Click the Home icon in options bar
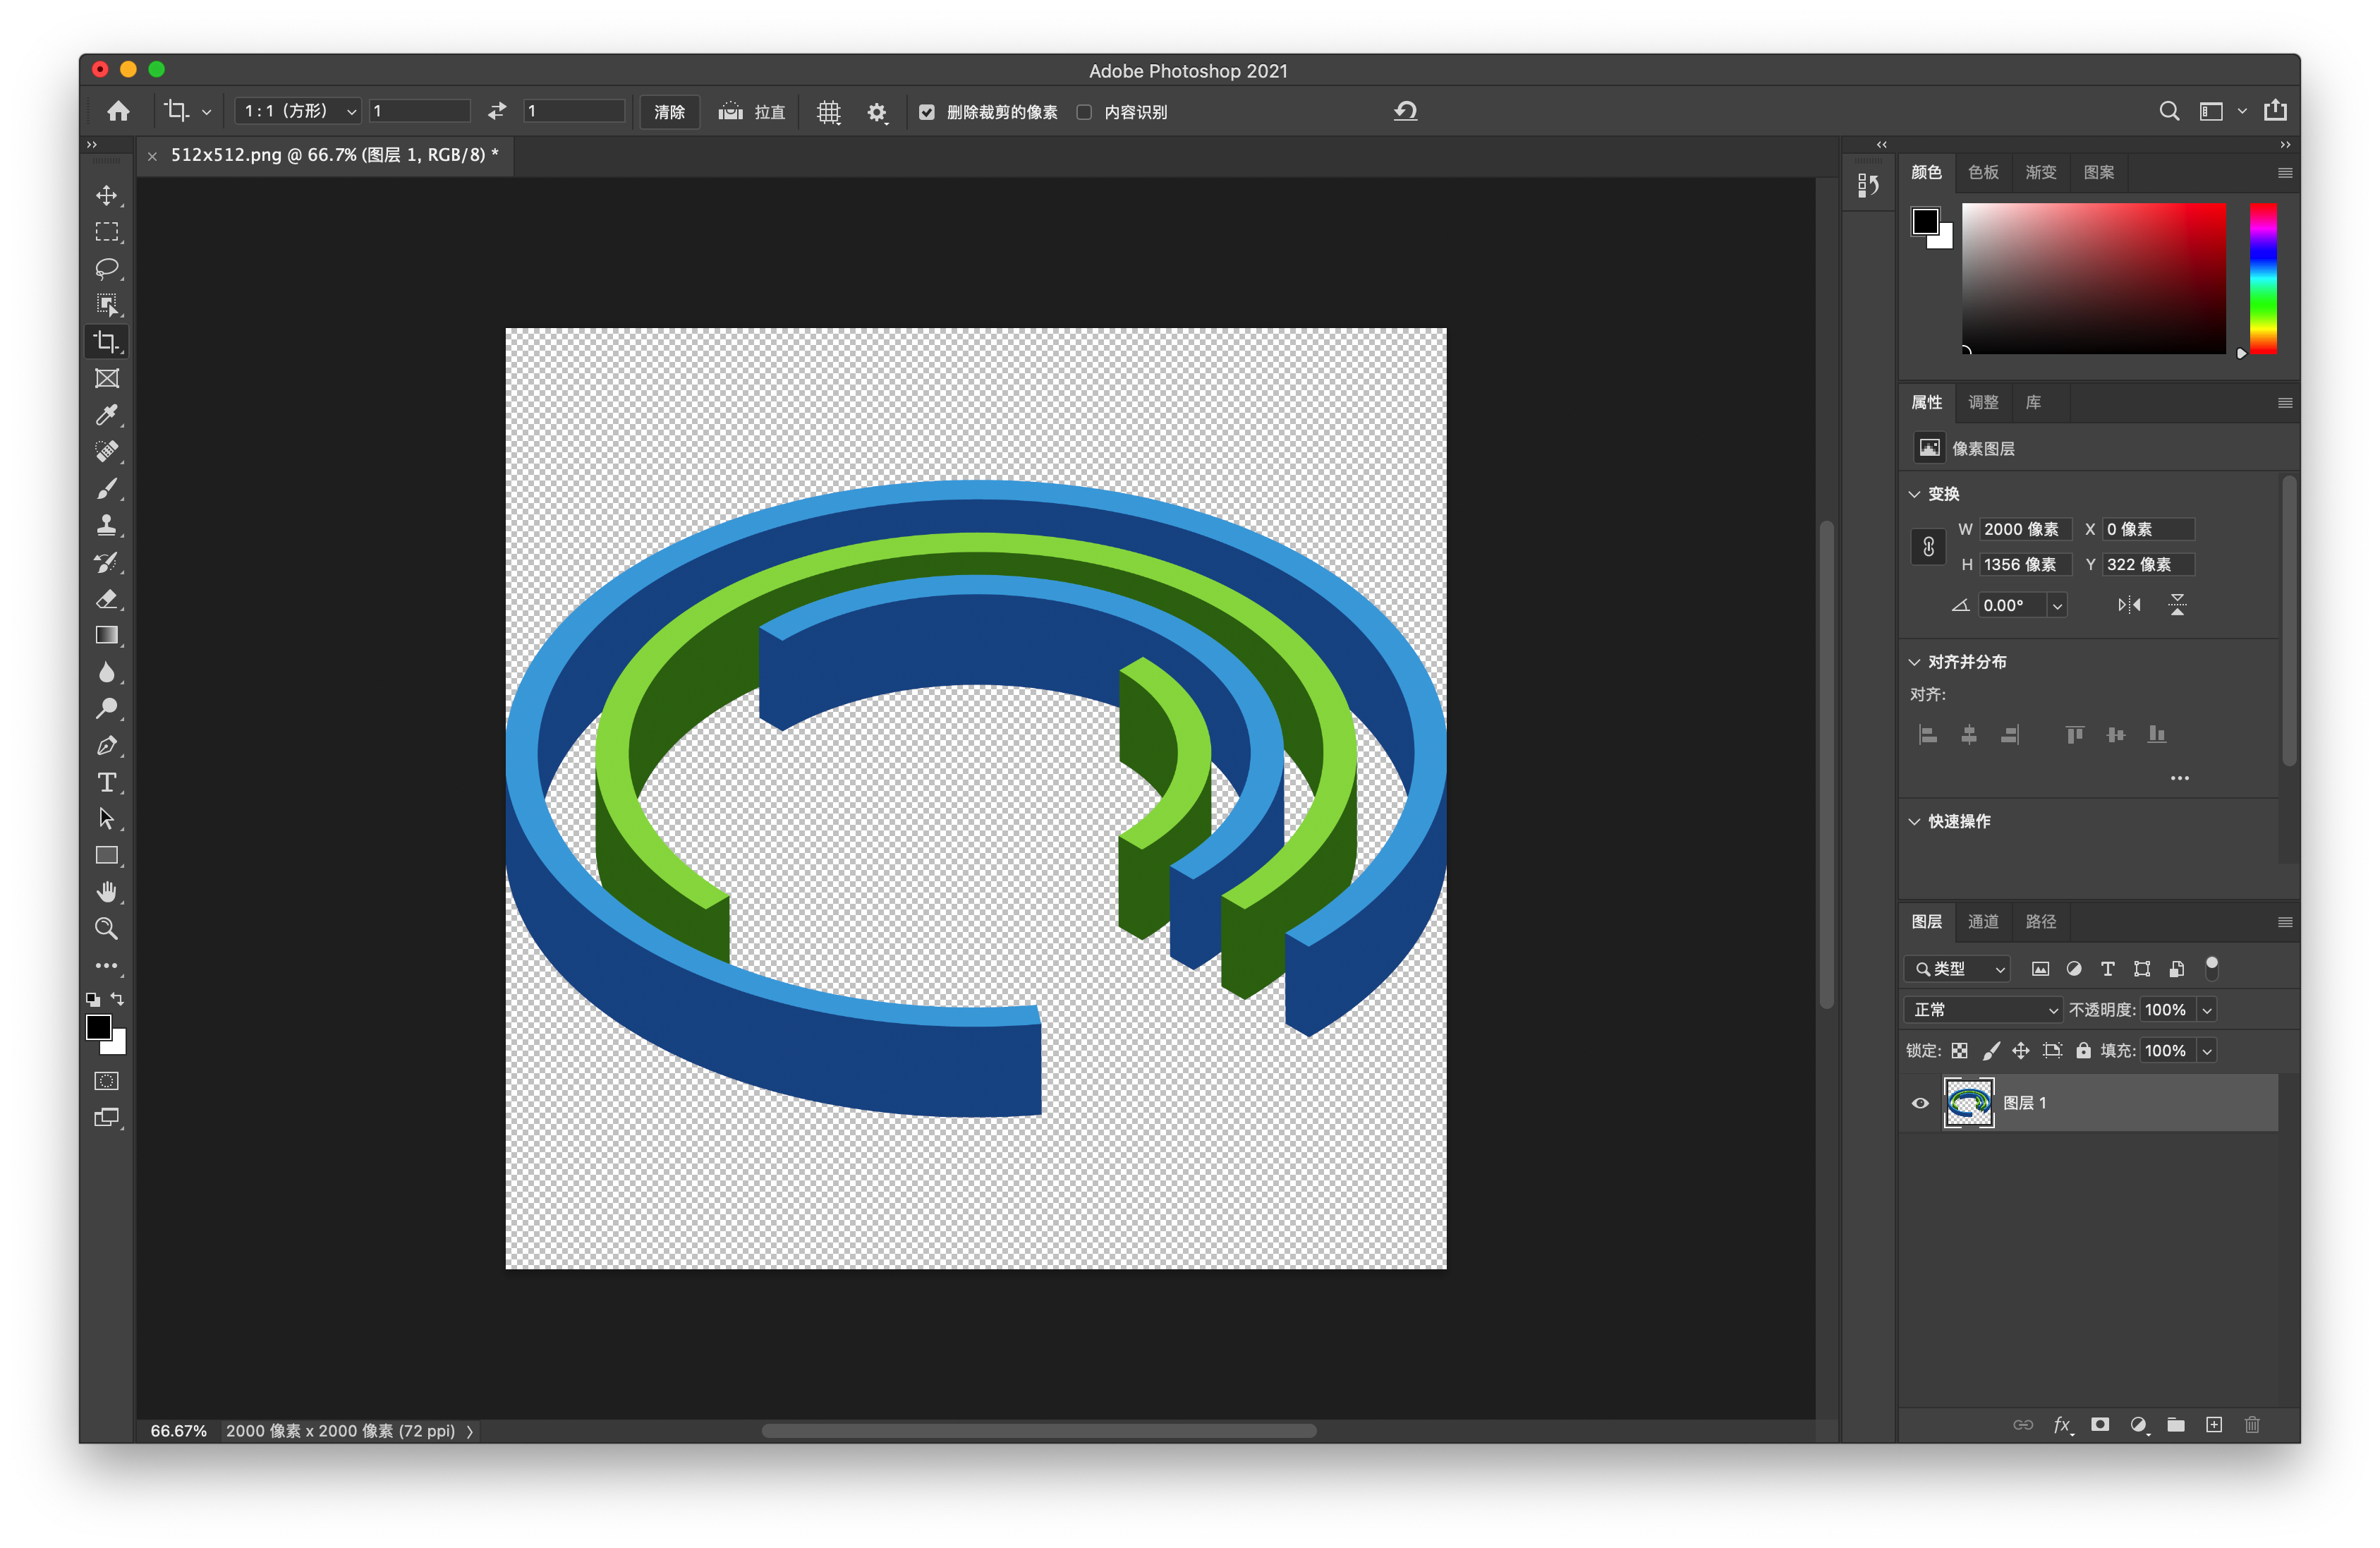Image resolution: width=2380 pixels, height=1548 pixels. (118, 111)
